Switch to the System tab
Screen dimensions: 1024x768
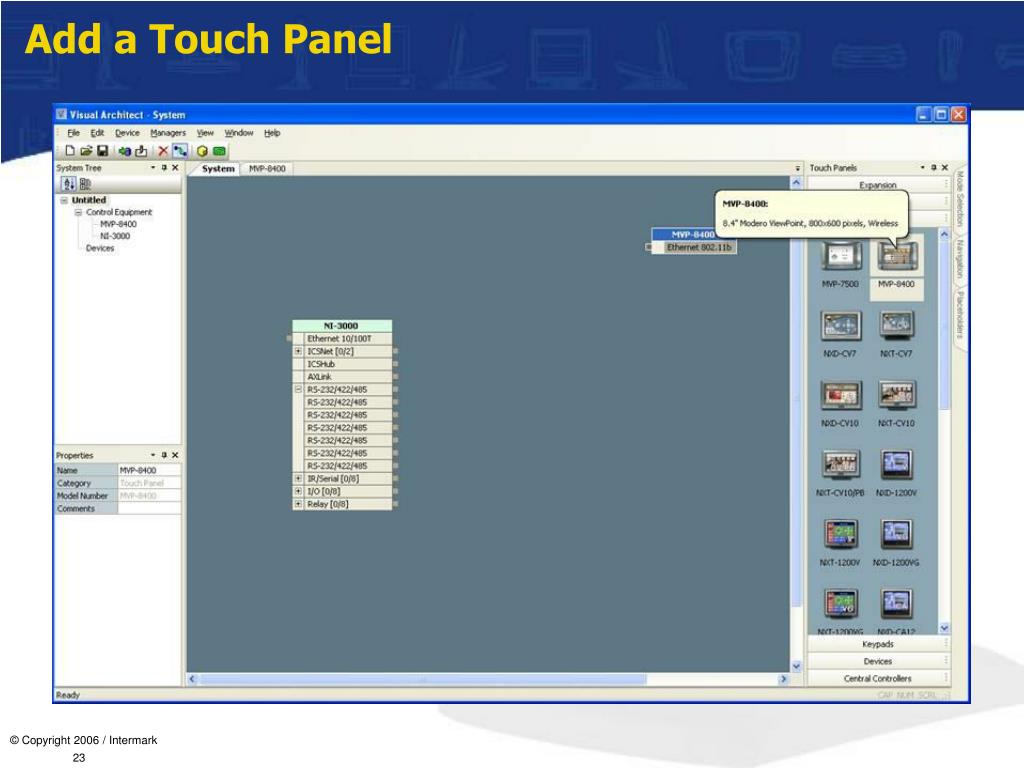click(218, 168)
